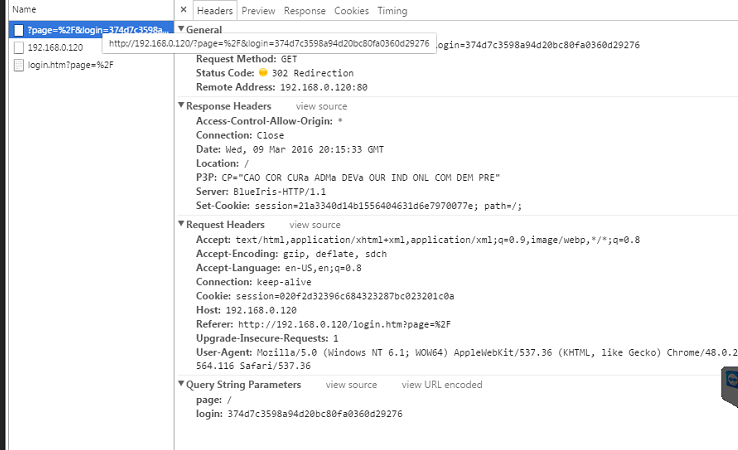The width and height of the screenshot is (738, 450).
Task: Select the Headers tab
Action: point(215,11)
